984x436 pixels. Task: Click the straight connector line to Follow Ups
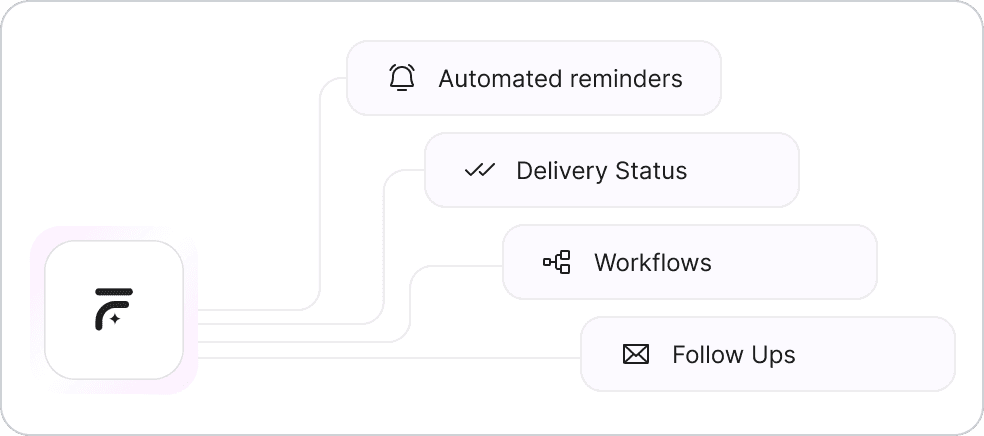400,357
